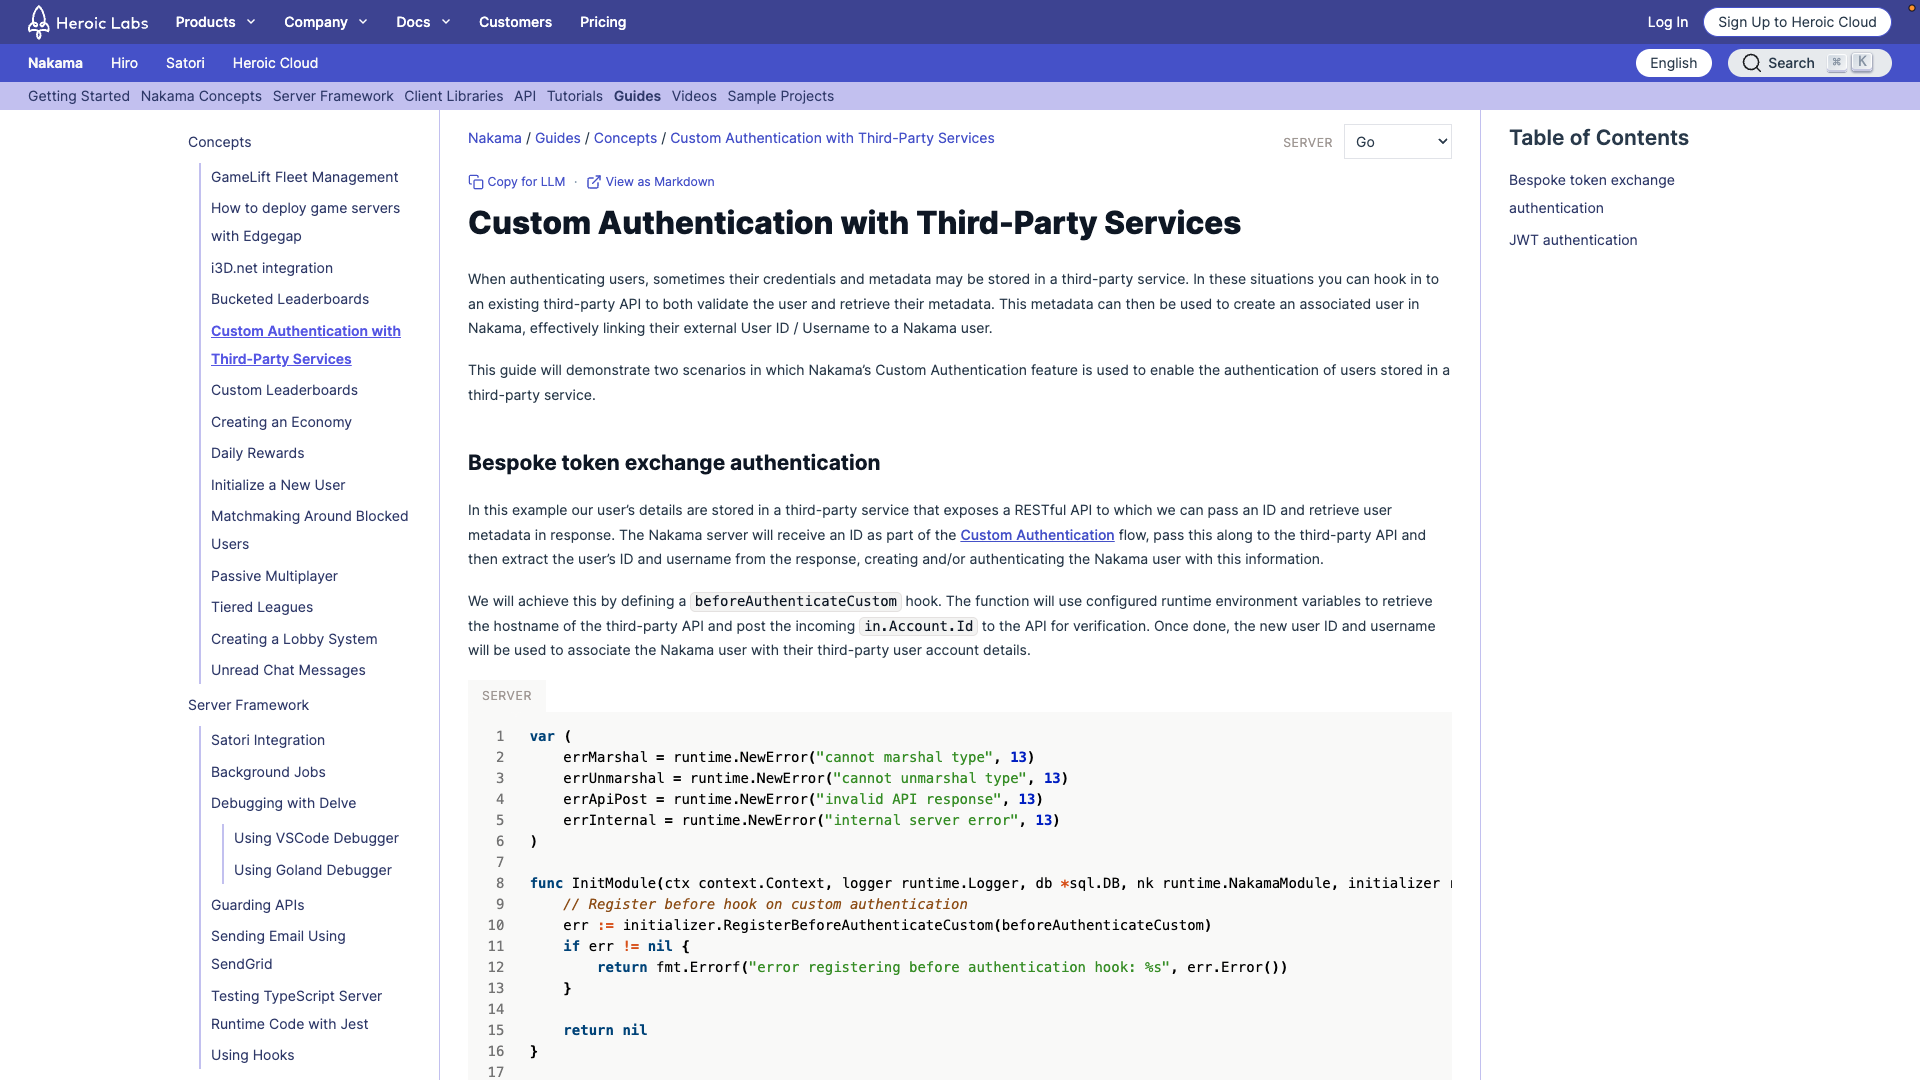This screenshot has height=1080, width=1920.
Task: Open Bucketed Leaderboards guide
Action: coord(290,299)
